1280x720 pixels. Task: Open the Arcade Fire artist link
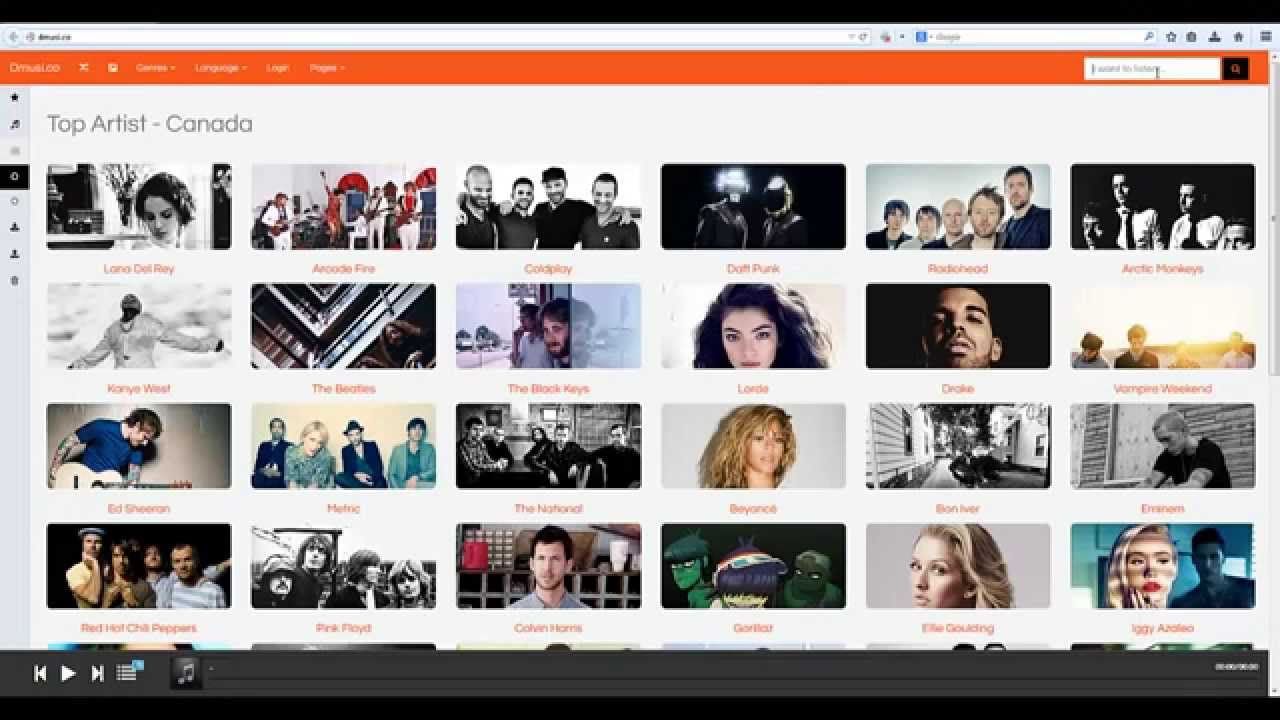point(343,269)
